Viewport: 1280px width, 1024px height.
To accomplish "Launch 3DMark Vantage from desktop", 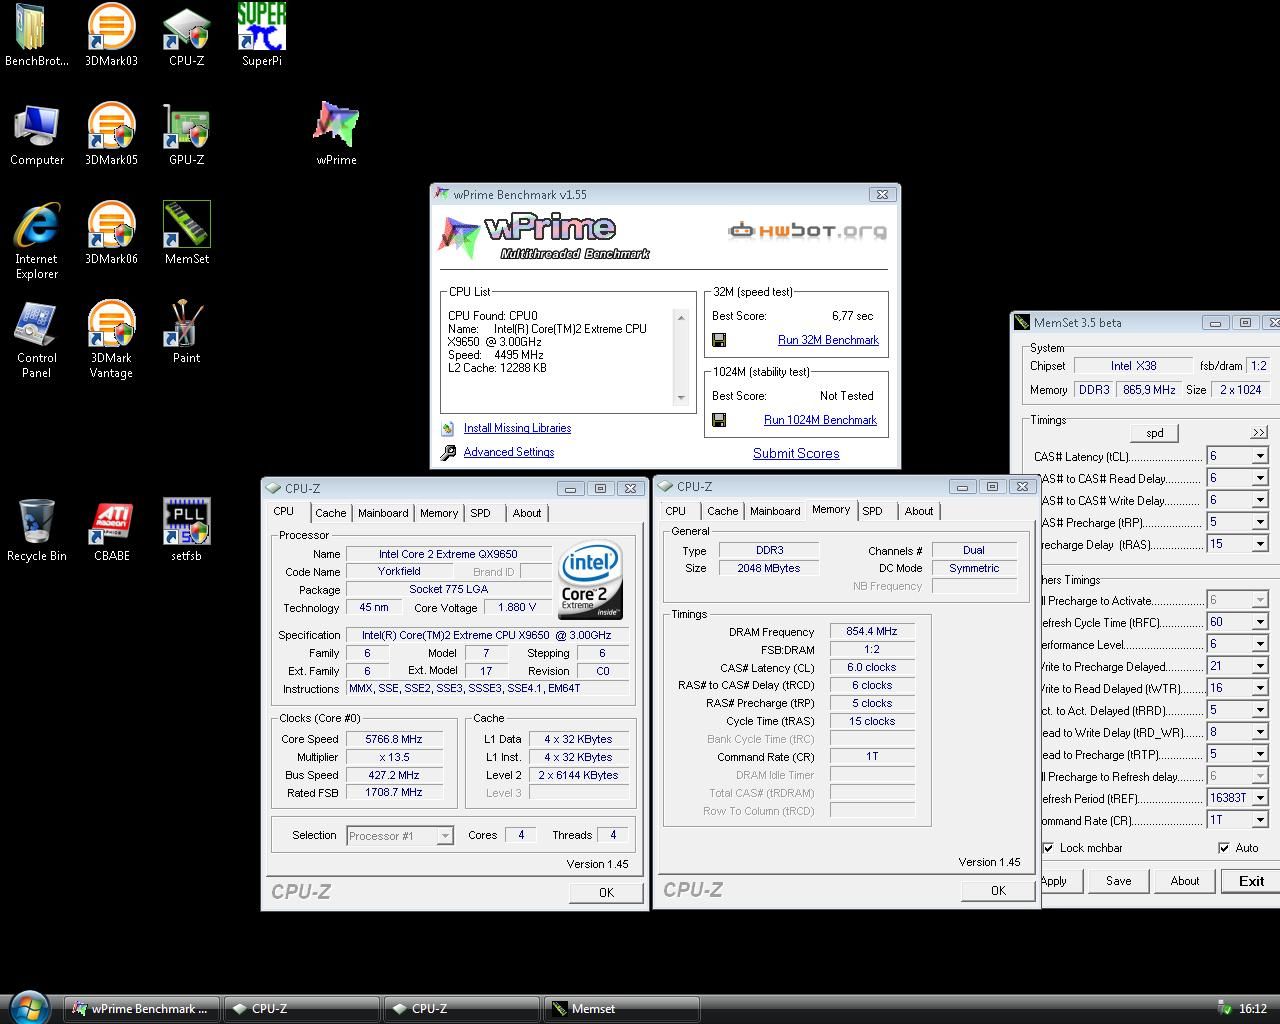I will tap(111, 325).
